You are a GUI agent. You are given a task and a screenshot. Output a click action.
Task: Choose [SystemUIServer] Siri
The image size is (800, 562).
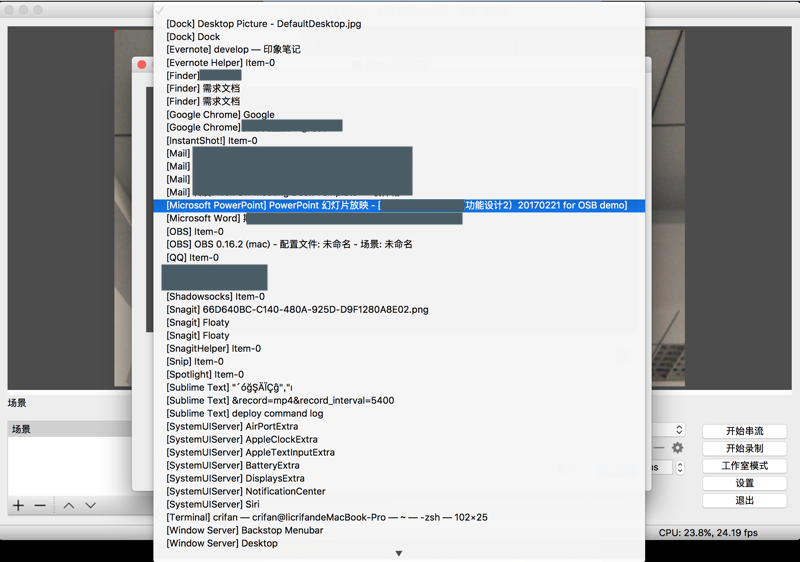pos(399,504)
